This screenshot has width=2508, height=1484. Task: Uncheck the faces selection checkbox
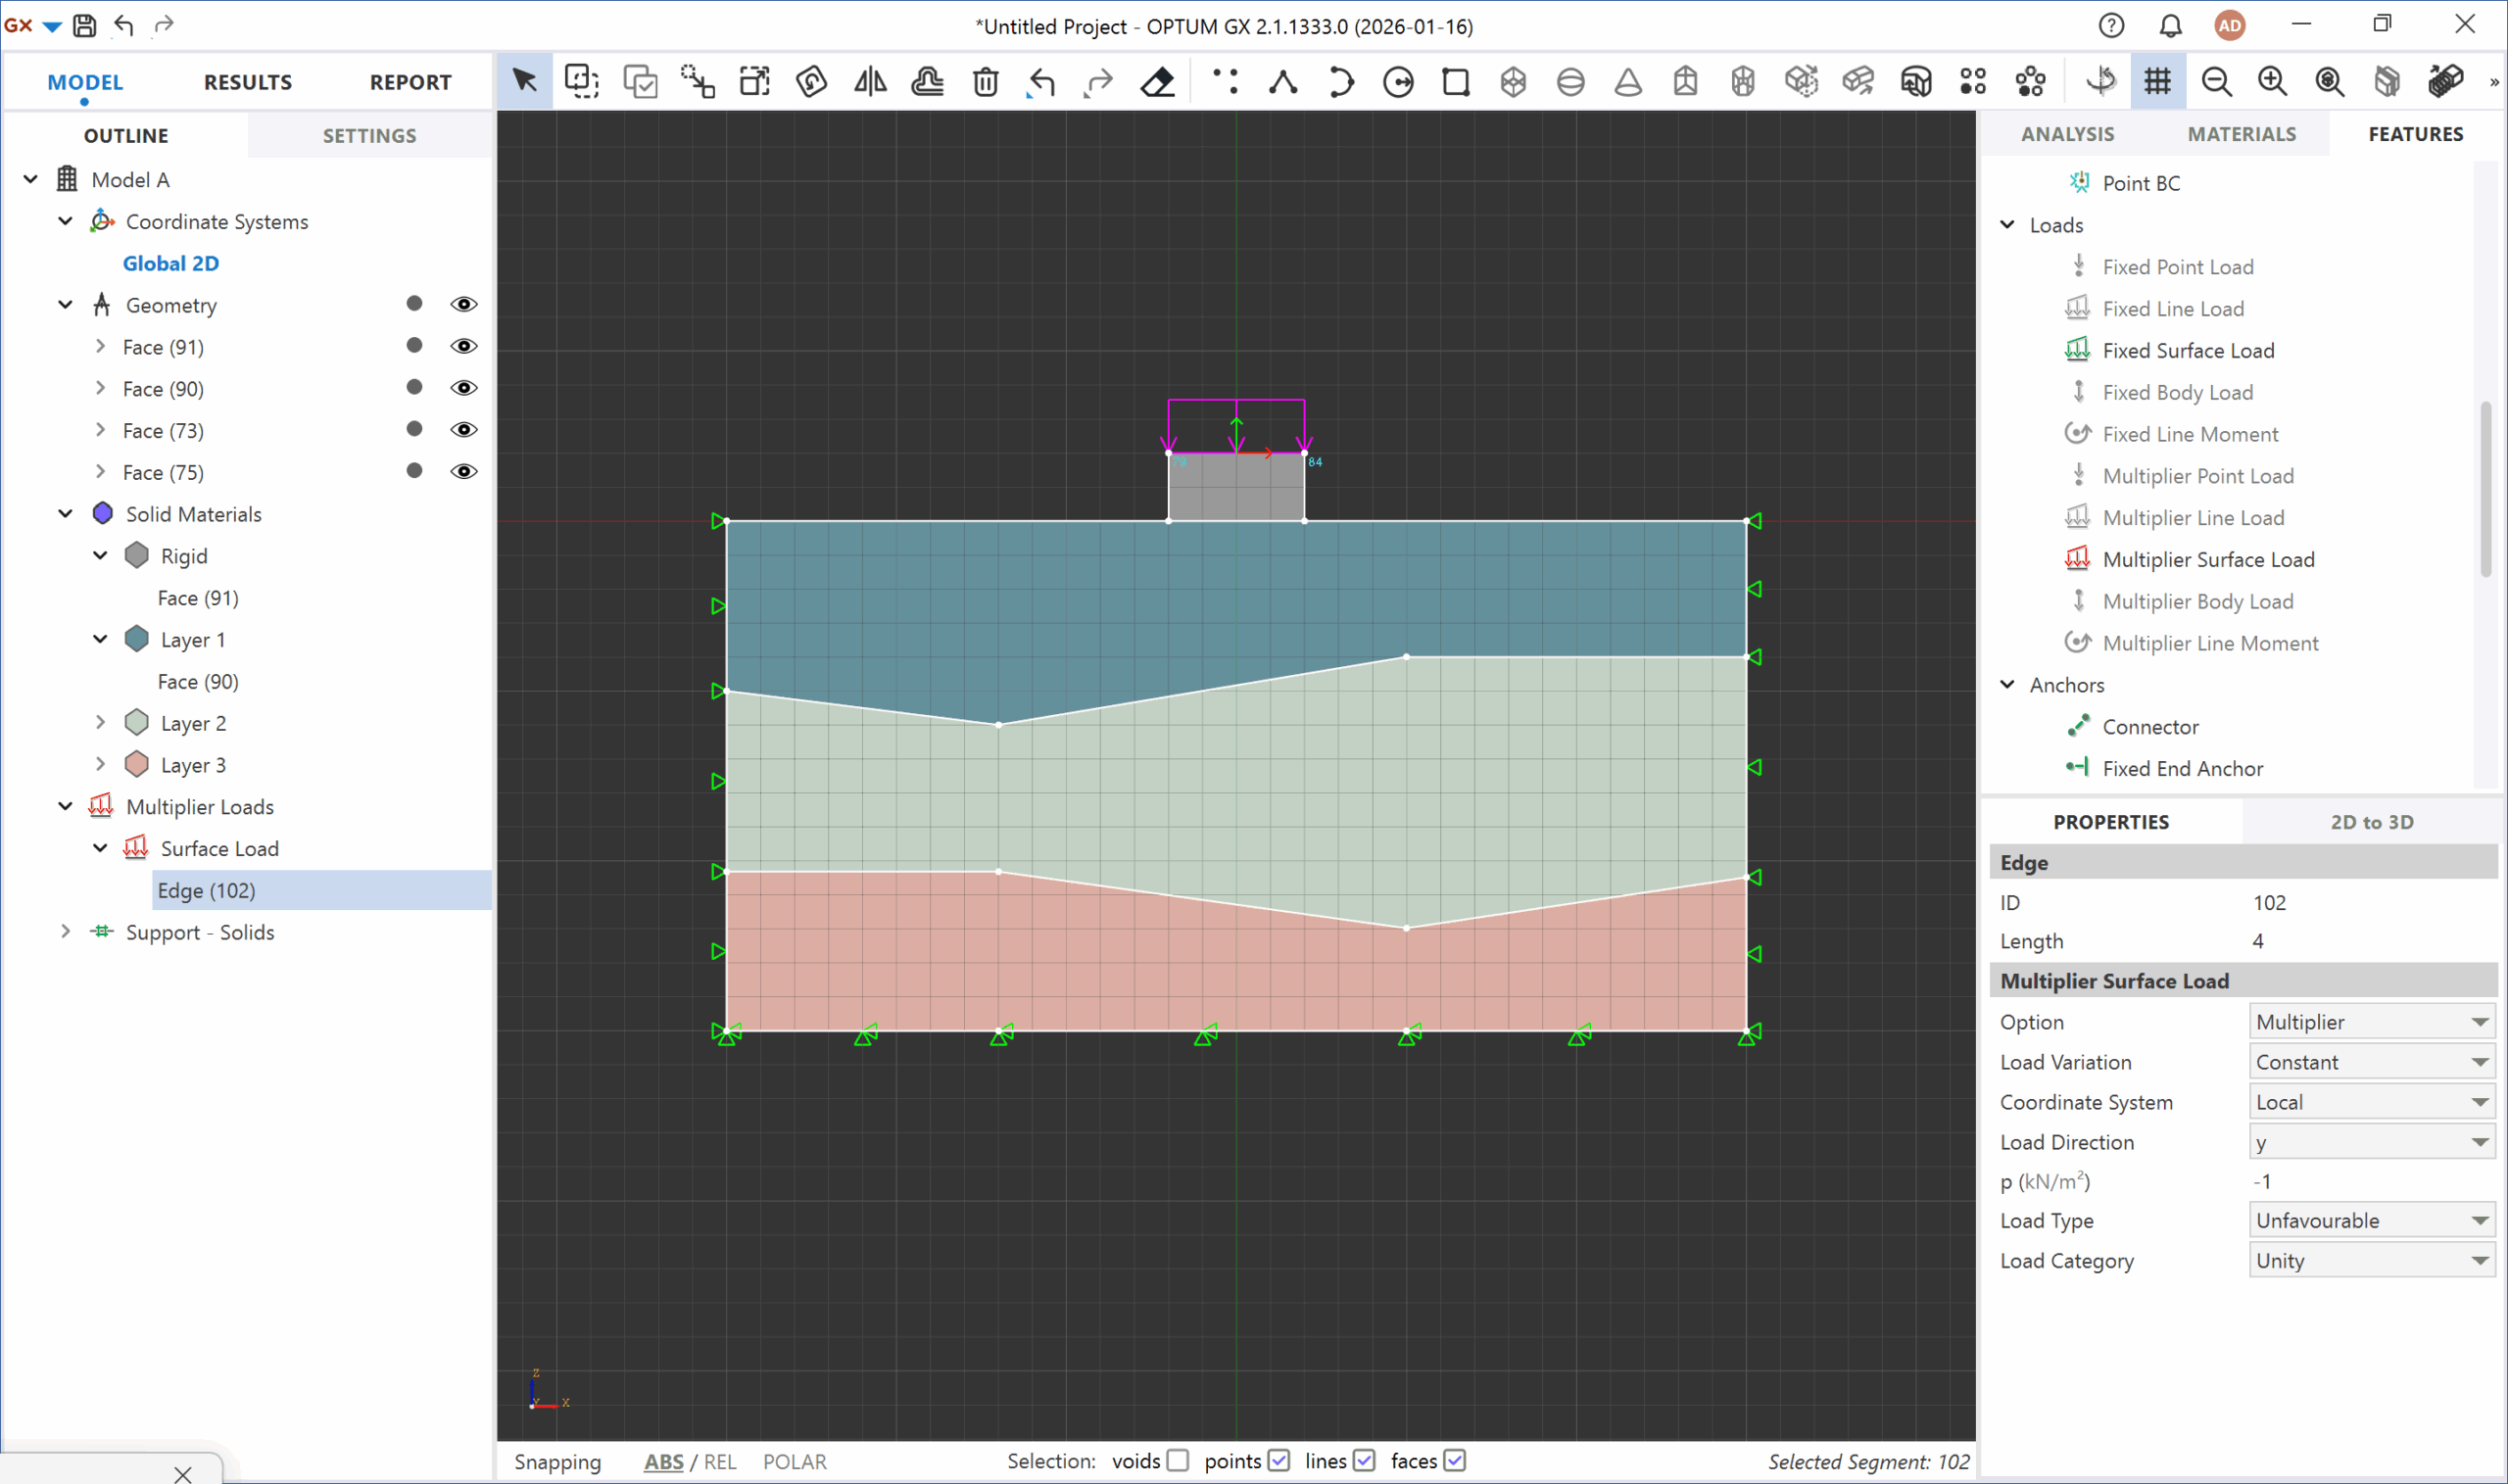(1455, 1461)
